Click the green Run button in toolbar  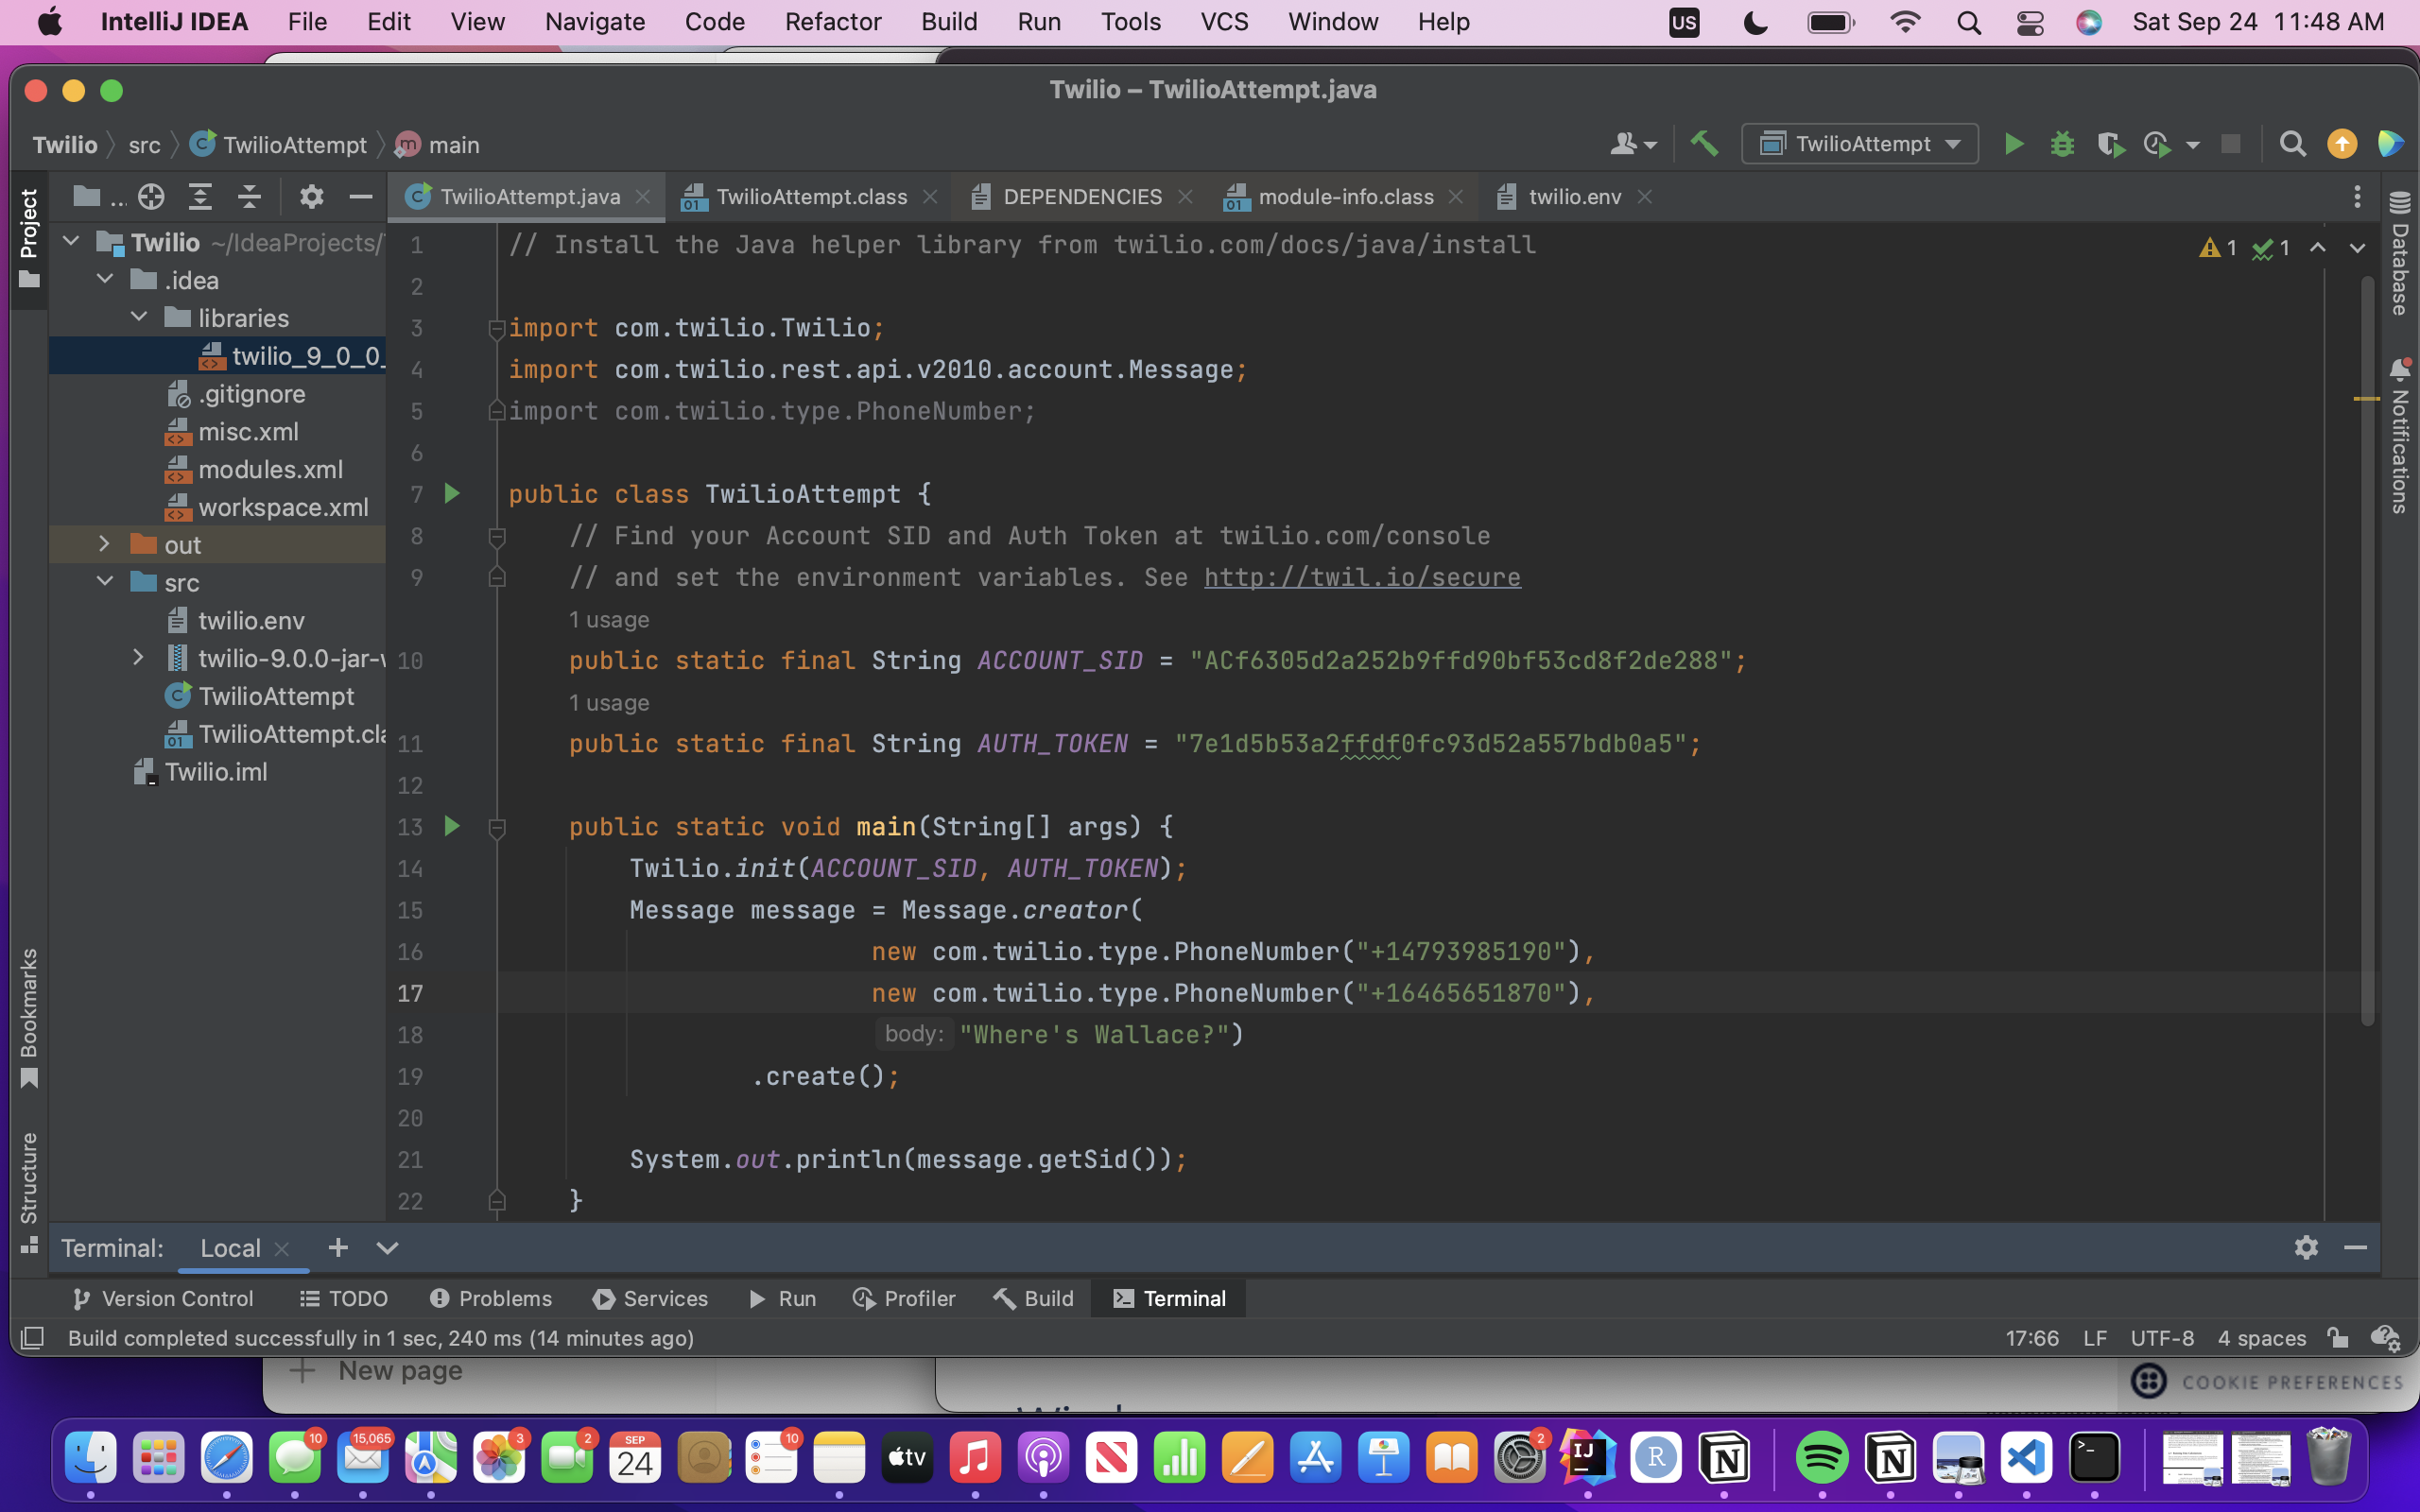pos(2013,145)
